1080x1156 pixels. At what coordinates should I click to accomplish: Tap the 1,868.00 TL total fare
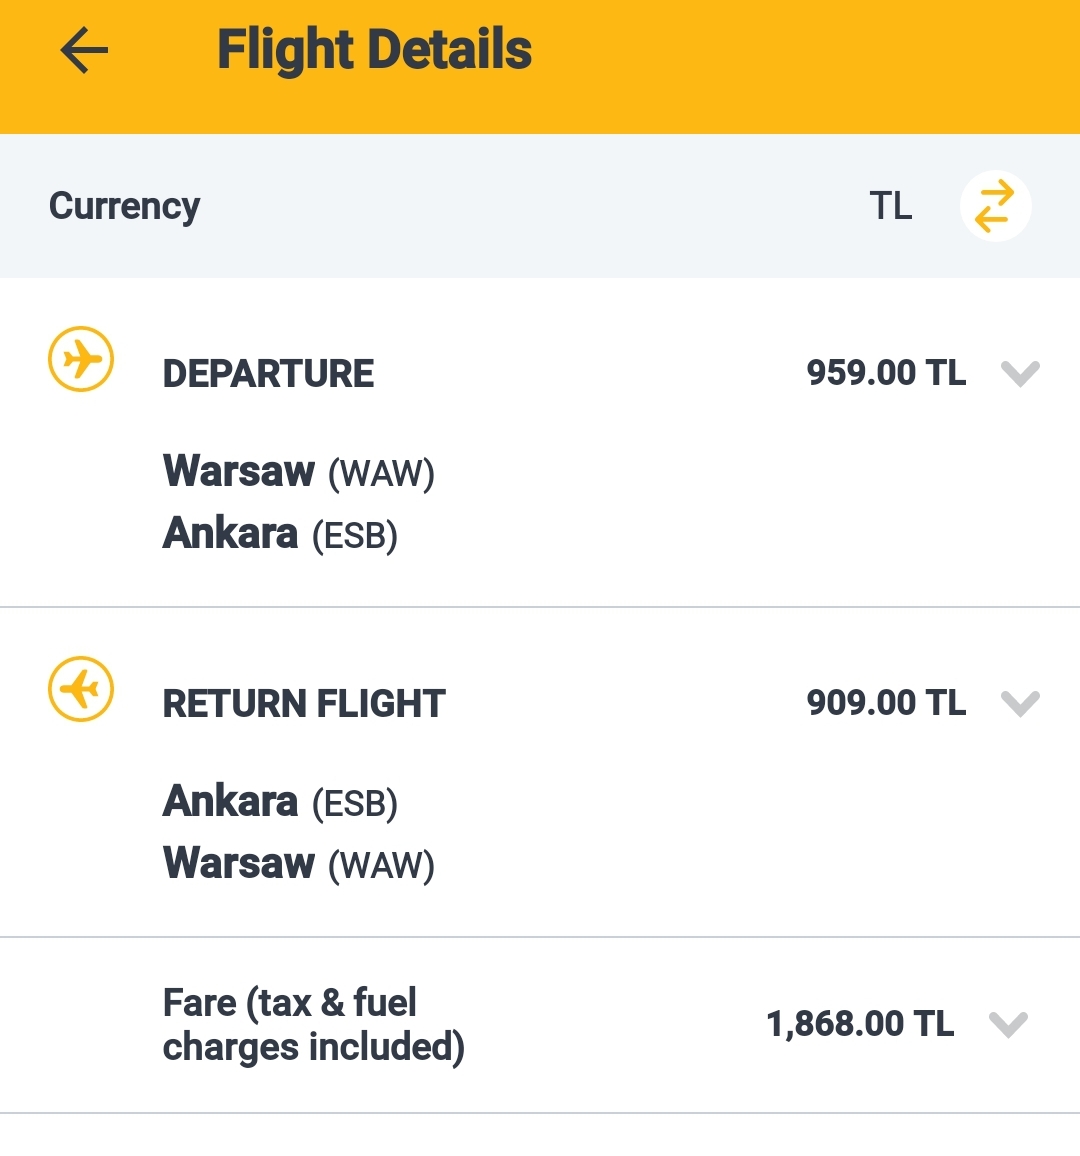tap(860, 1024)
